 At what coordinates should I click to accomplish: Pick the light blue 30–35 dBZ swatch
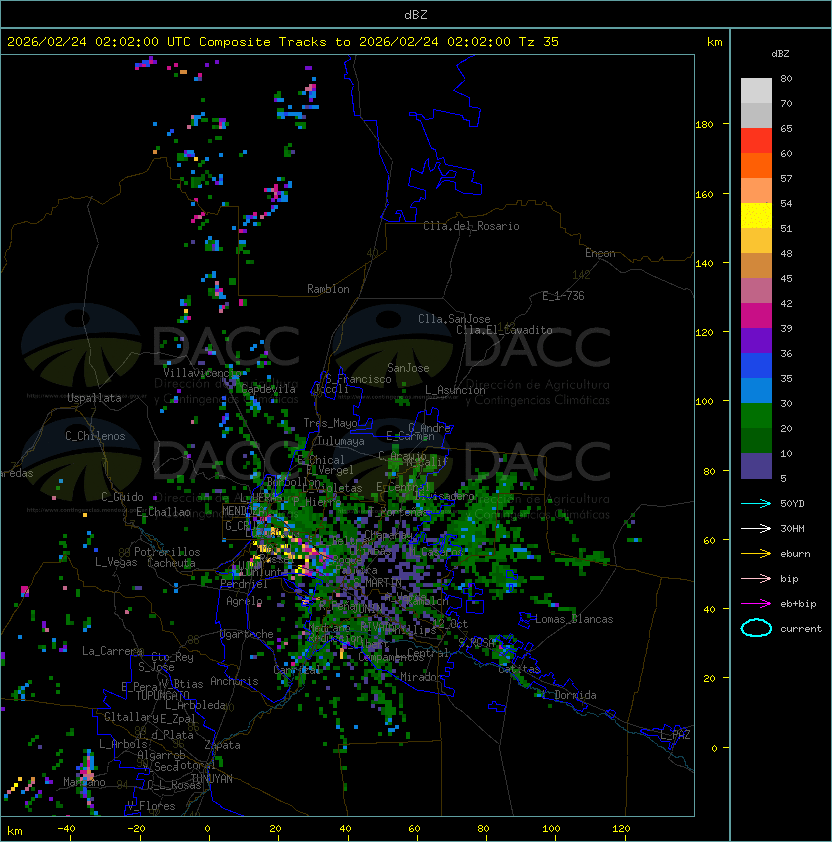coord(756,390)
